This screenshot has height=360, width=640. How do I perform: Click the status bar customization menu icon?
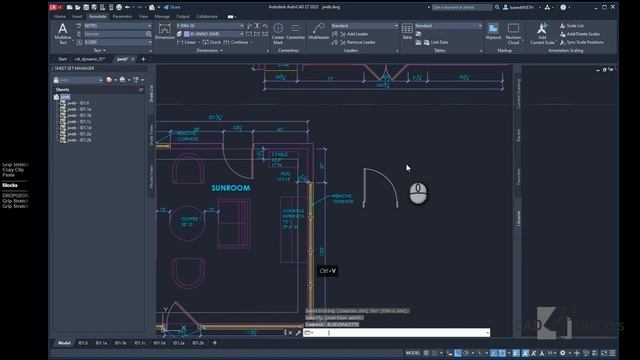click(612, 353)
